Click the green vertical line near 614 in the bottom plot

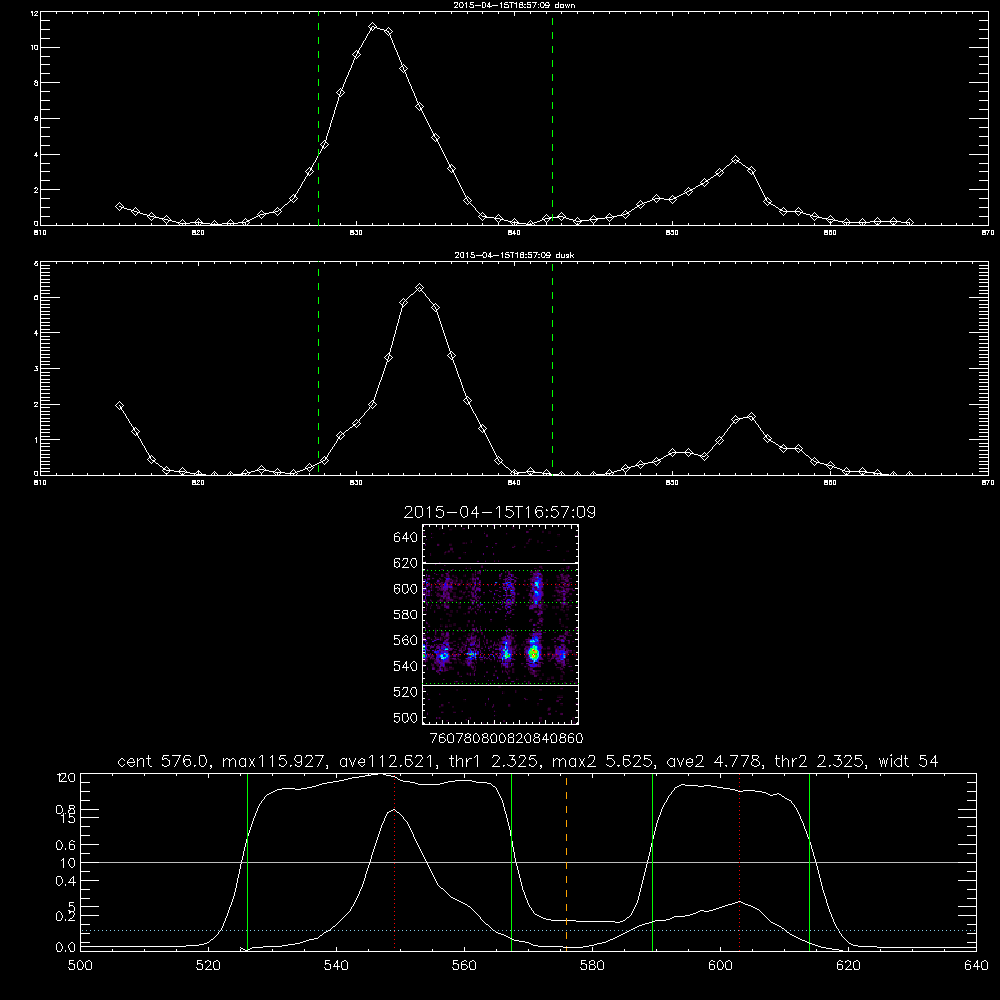tap(809, 862)
